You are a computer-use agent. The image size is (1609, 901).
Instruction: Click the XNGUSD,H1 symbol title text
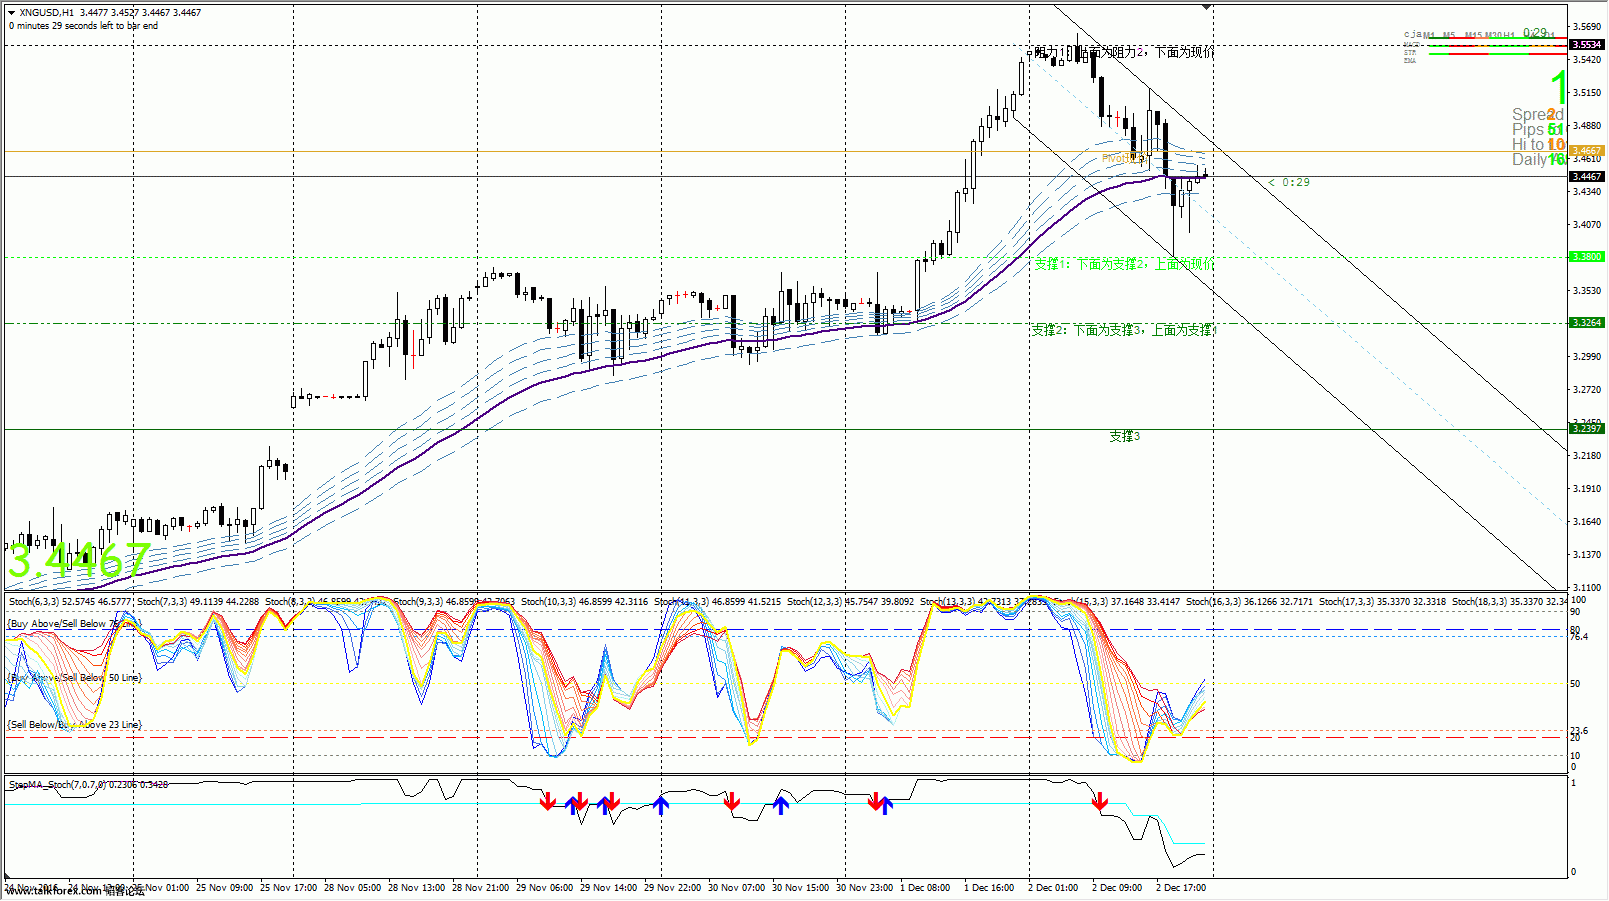(x=46, y=13)
